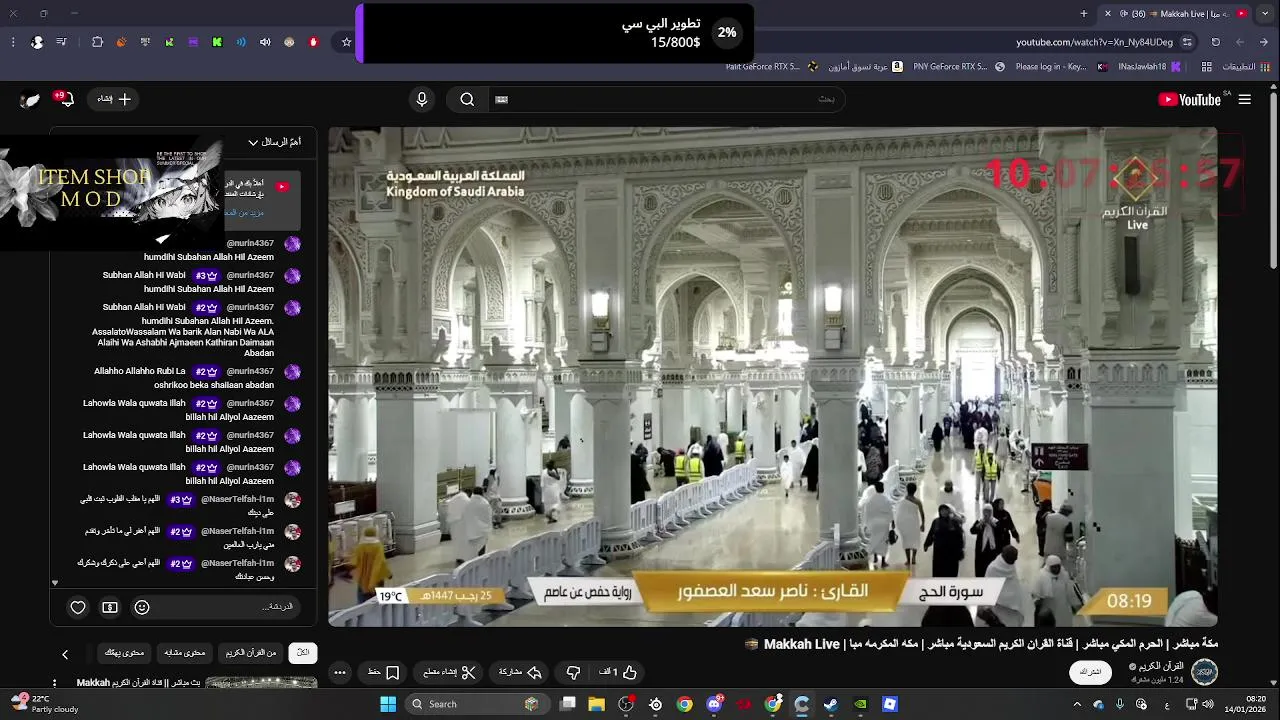This screenshot has height=720, width=1280.
Task: Open Discord from taskbar
Action: click(714, 704)
